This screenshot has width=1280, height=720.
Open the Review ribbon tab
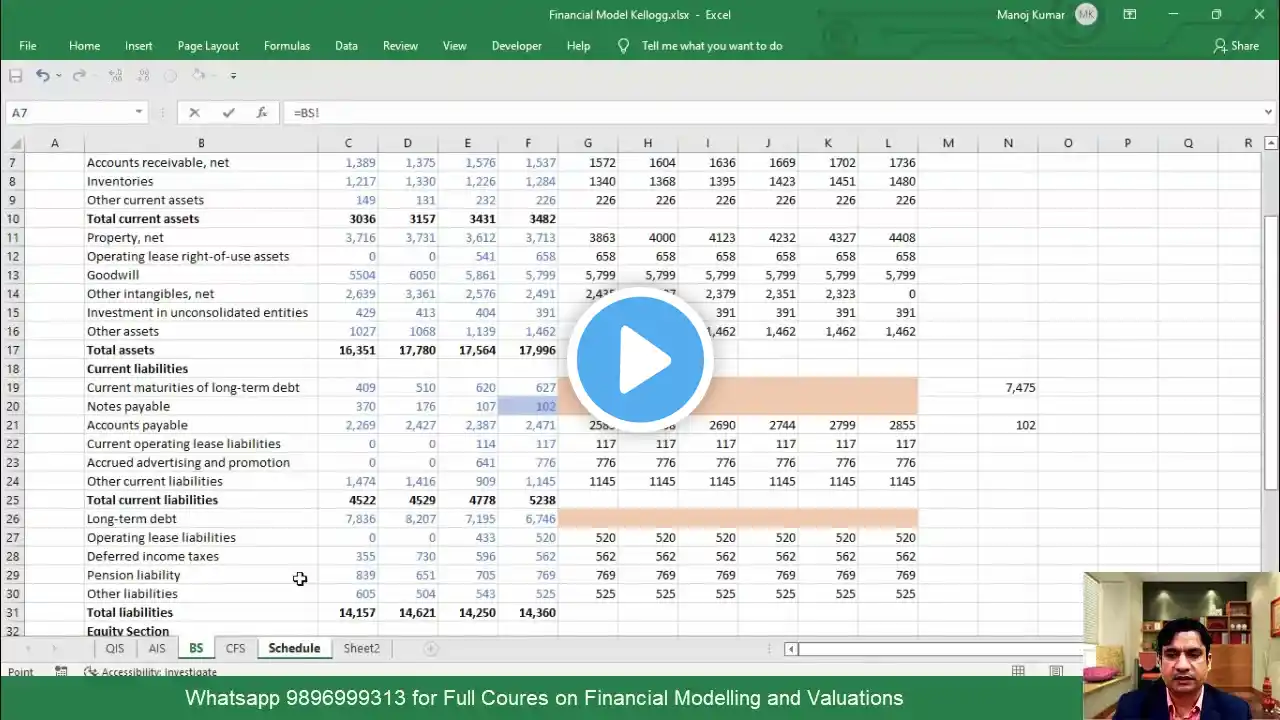pos(400,46)
